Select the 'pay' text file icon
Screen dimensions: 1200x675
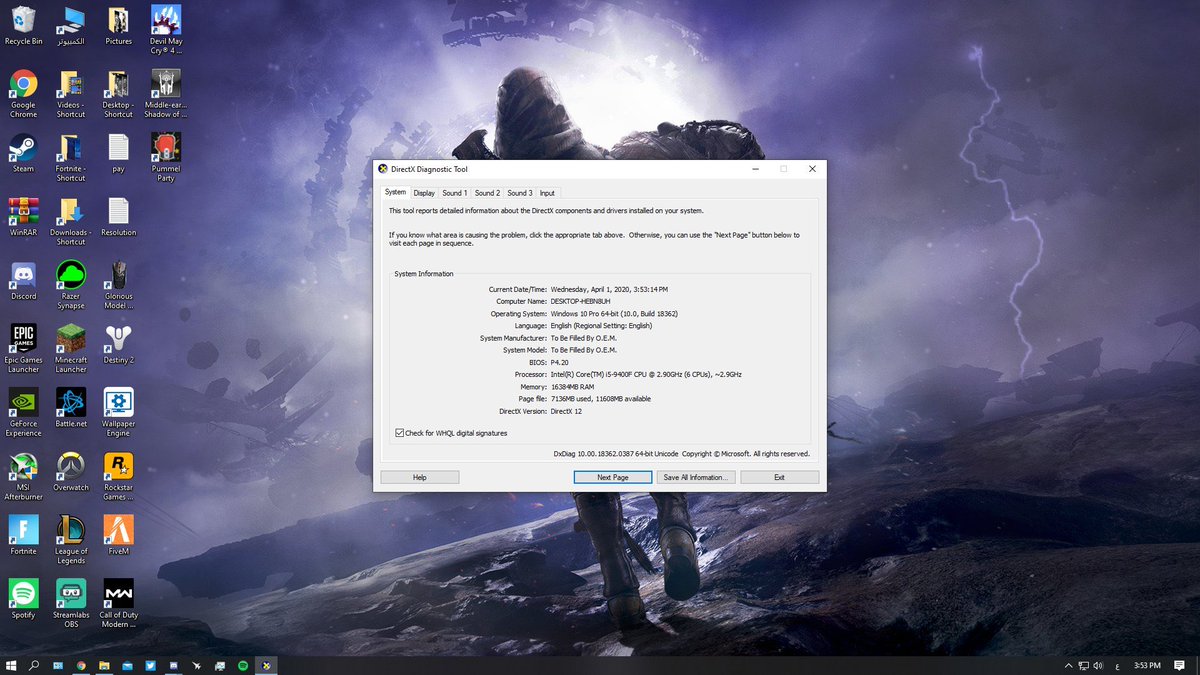coord(118,154)
